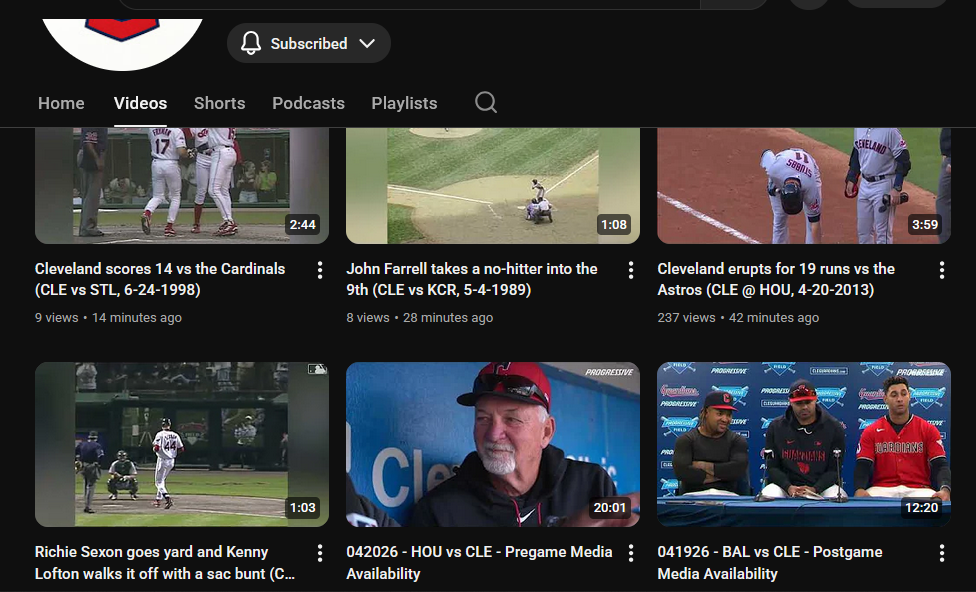Click the 2:44 duration badge
This screenshot has width=976, height=592.
[x=303, y=225]
